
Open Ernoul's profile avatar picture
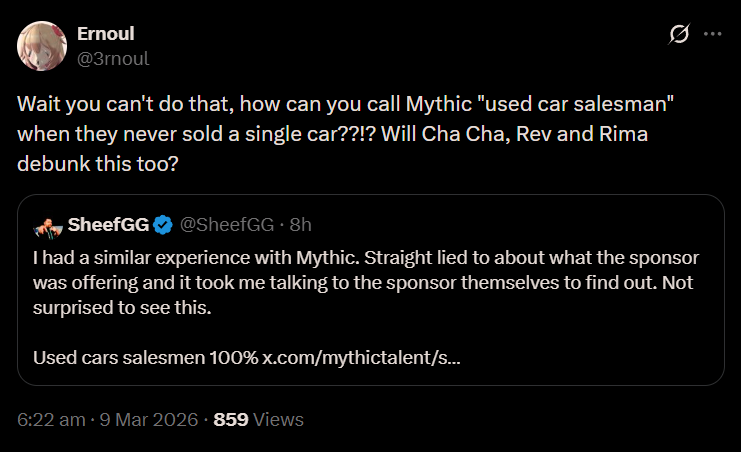point(42,45)
